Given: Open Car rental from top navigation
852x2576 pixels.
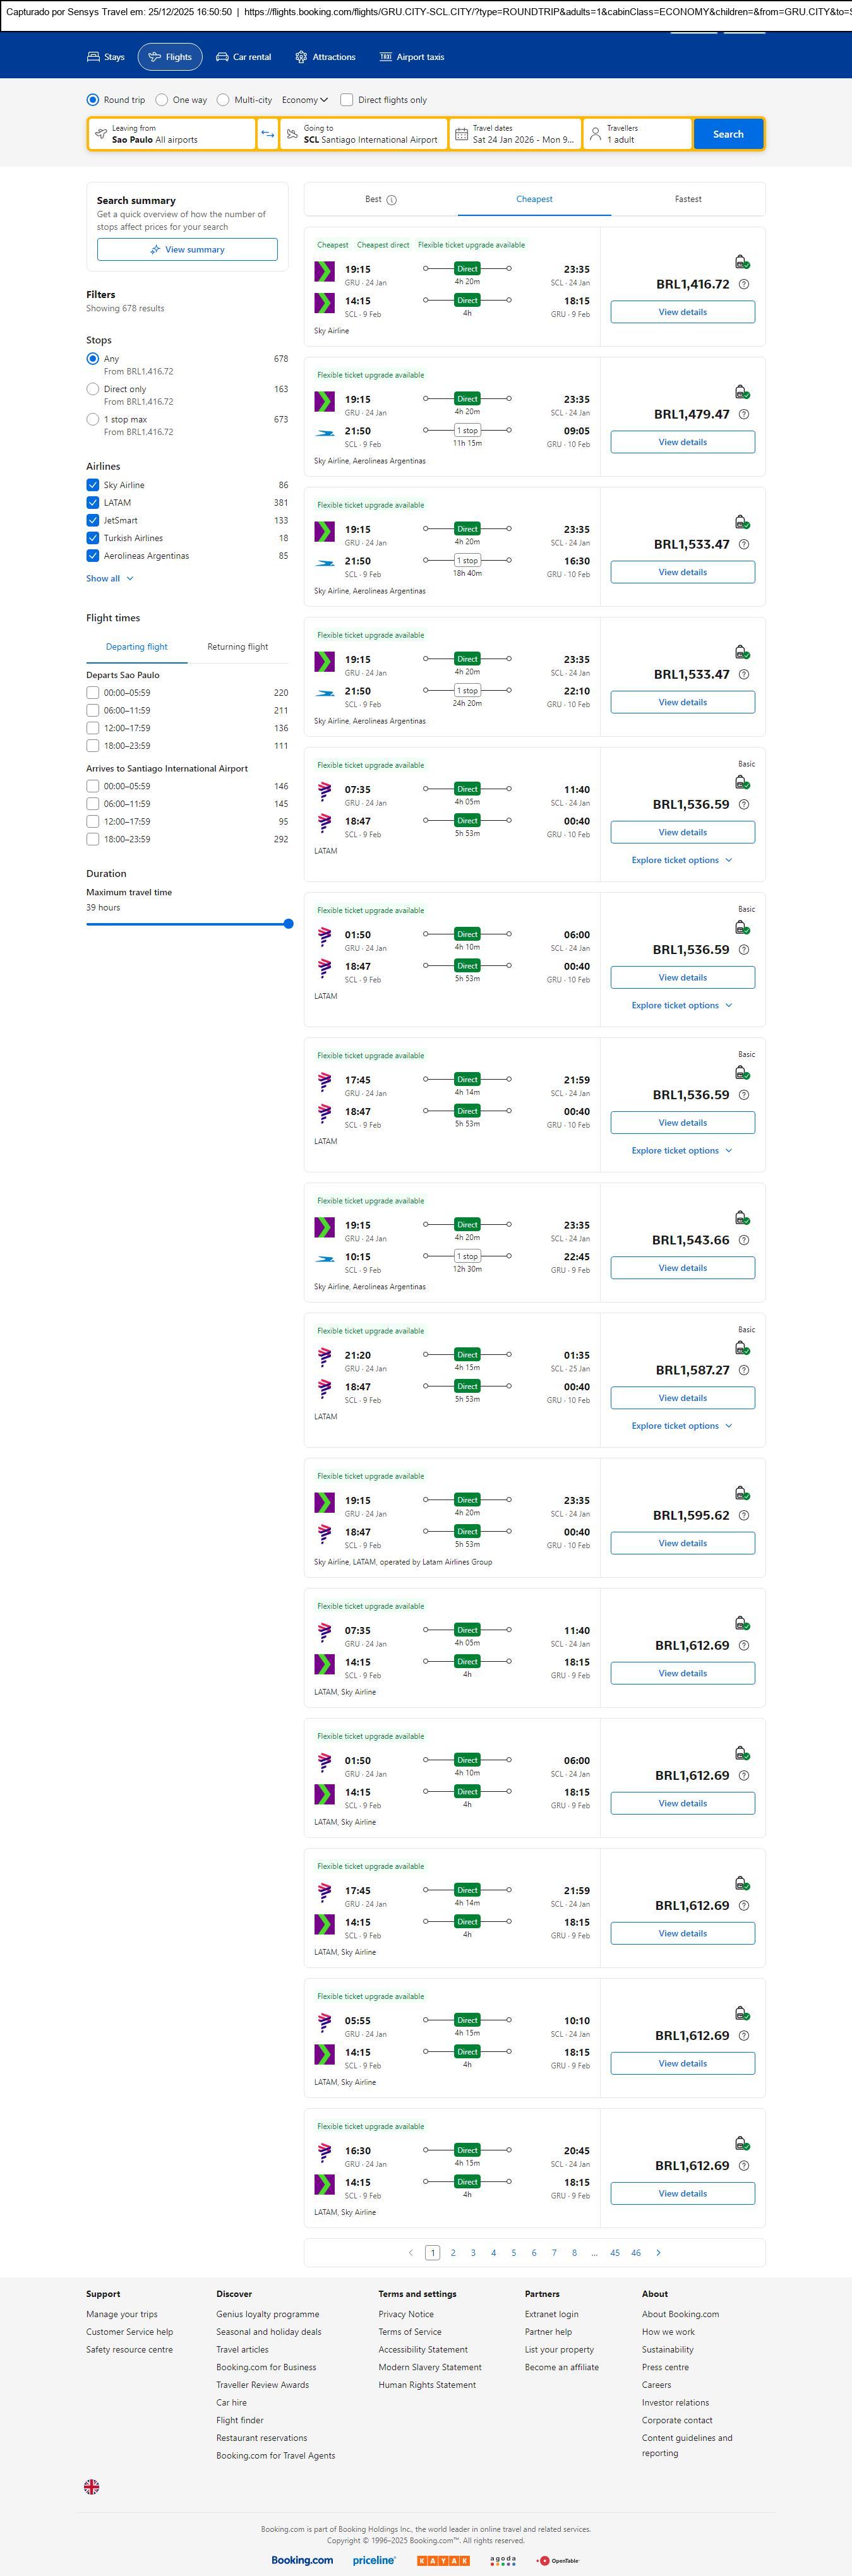Looking at the screenshot, I should pos(243,57).
